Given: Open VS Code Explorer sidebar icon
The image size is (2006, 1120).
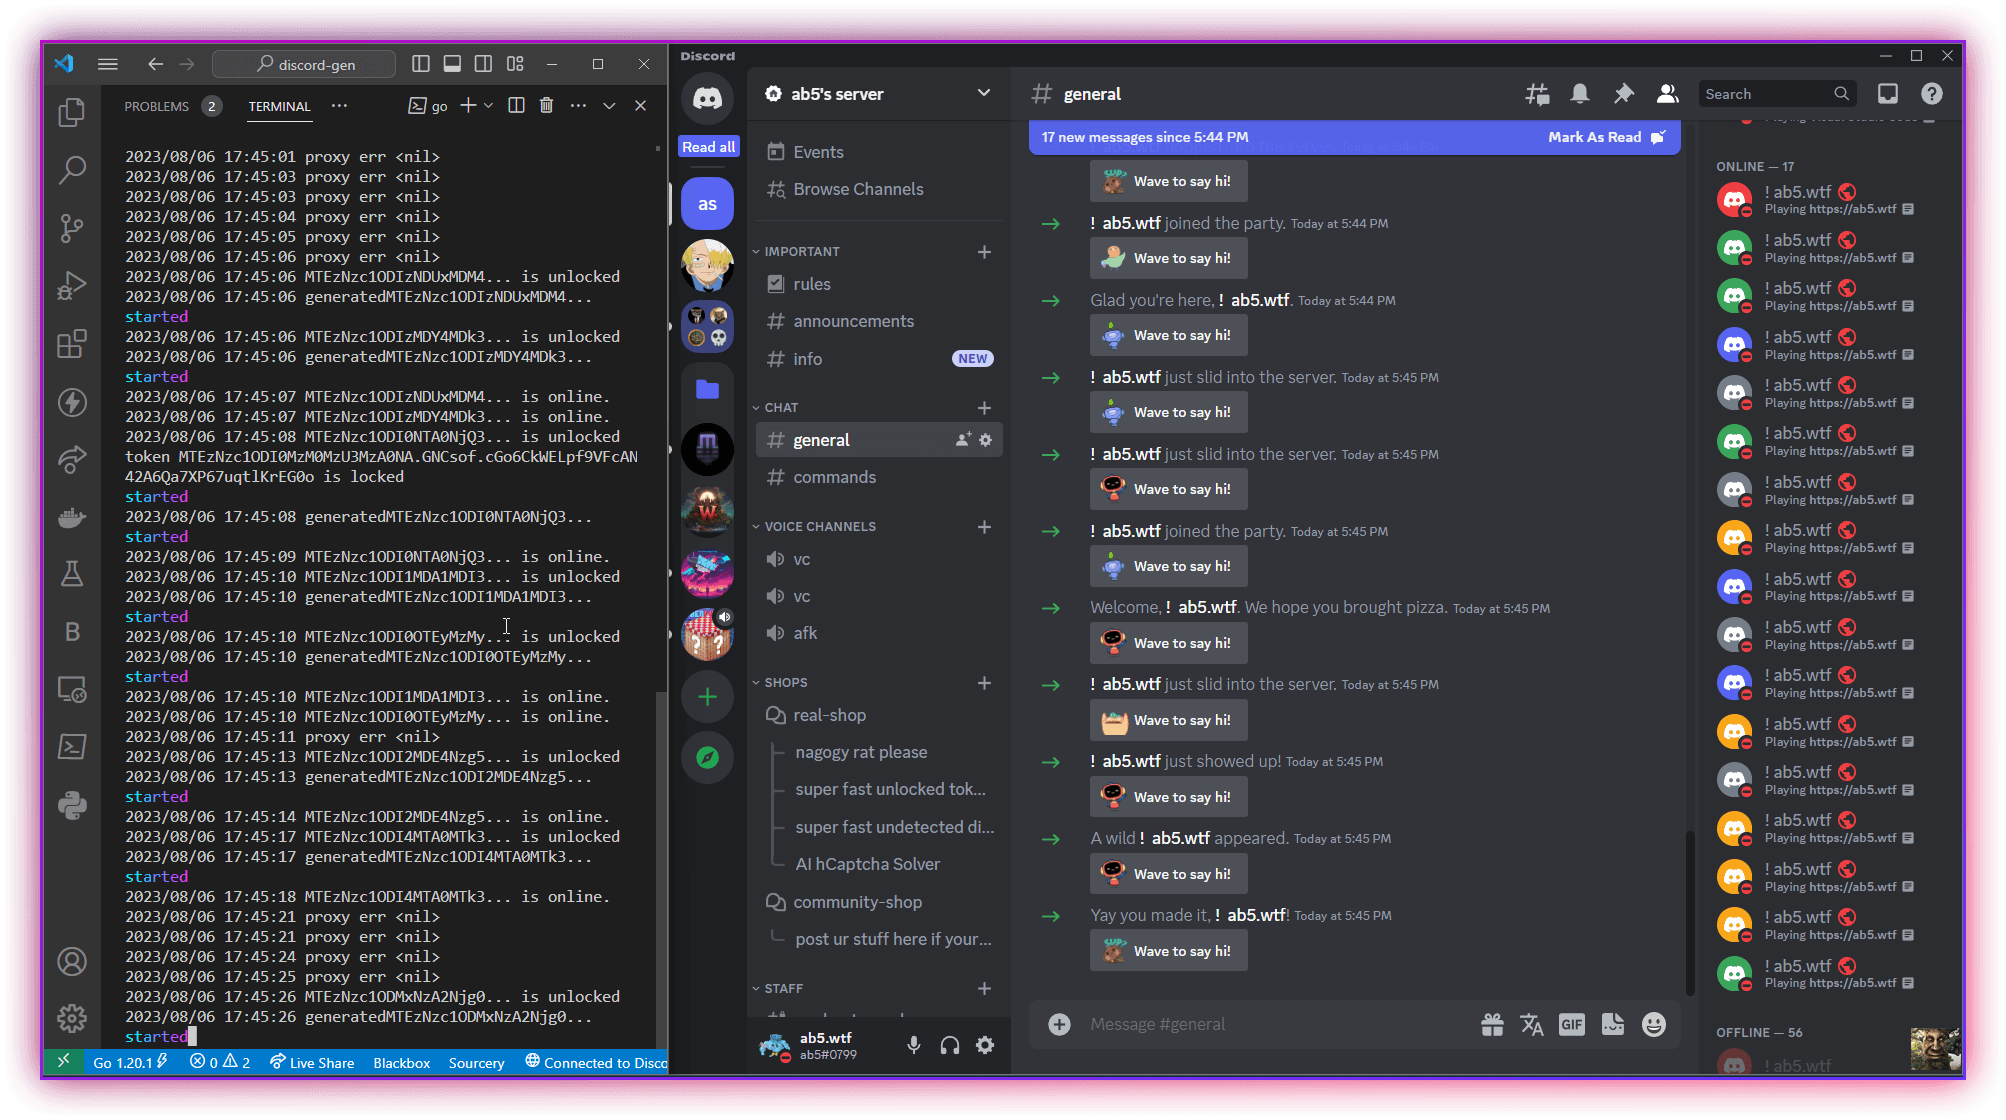Looking at the screenshot, I should coord(72,113).
